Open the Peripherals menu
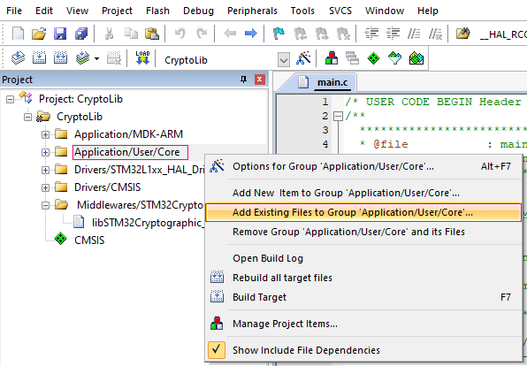527x366 pixels. point(252,11)
